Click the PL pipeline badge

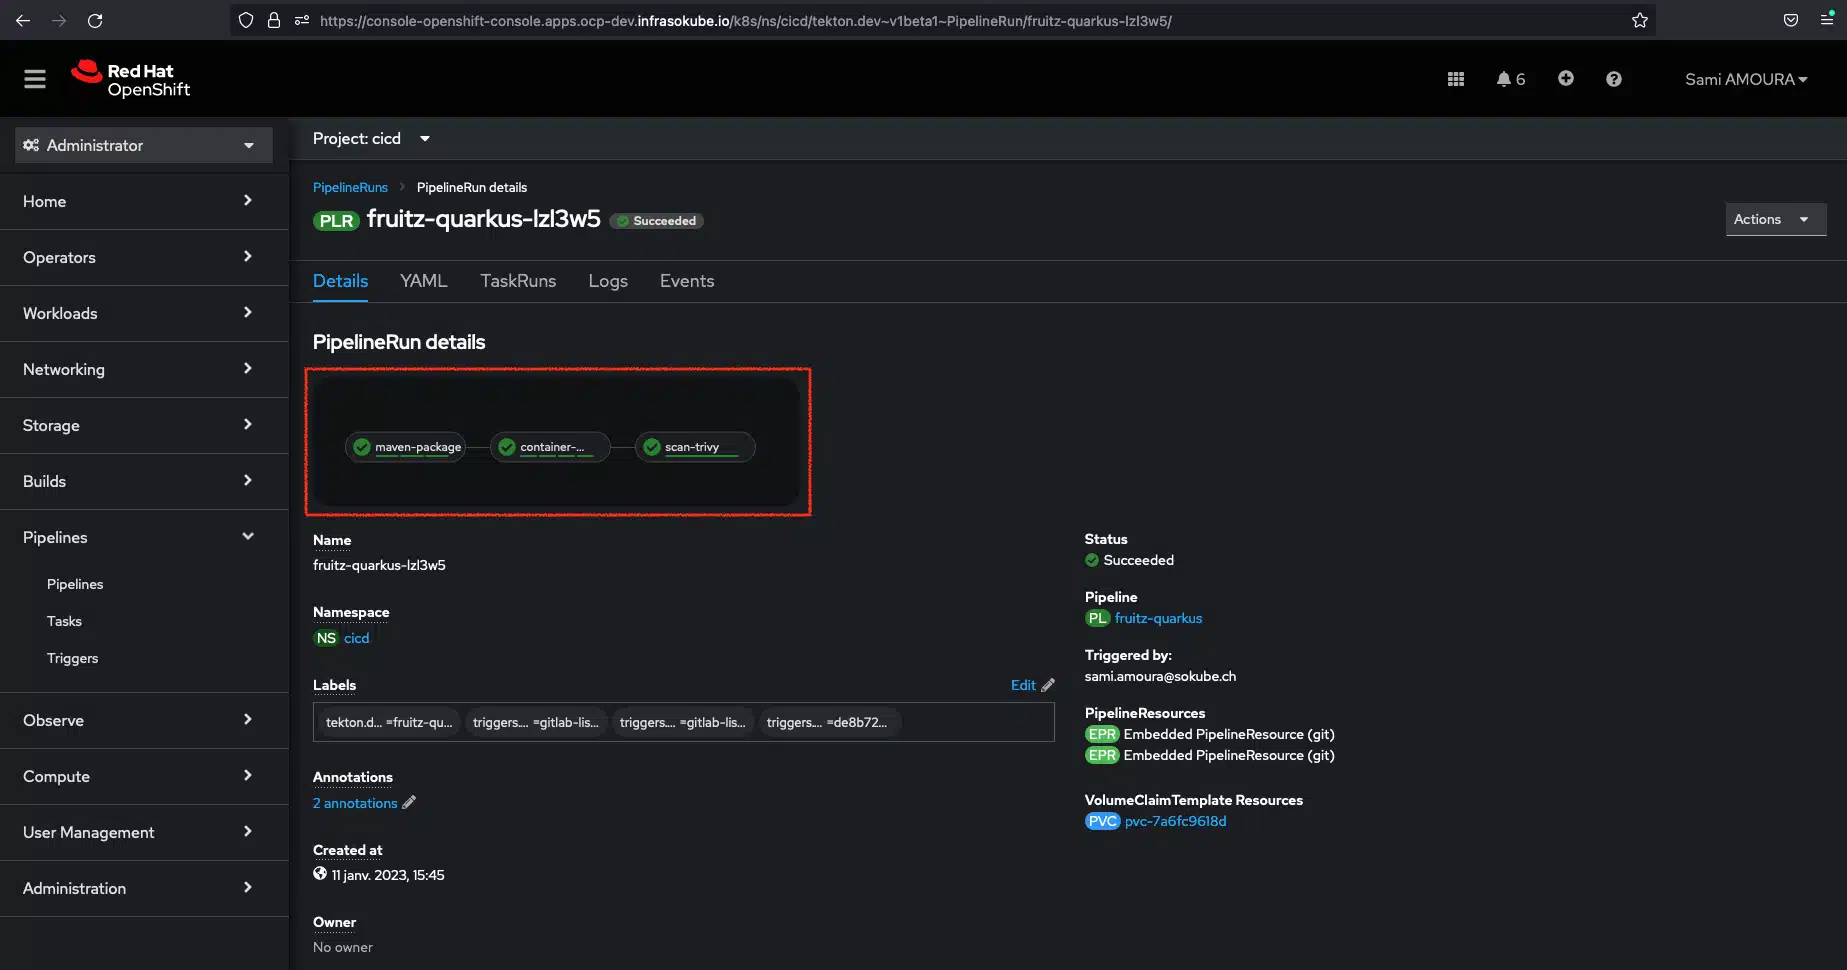pyautogui.click(x=1097, y=618)
